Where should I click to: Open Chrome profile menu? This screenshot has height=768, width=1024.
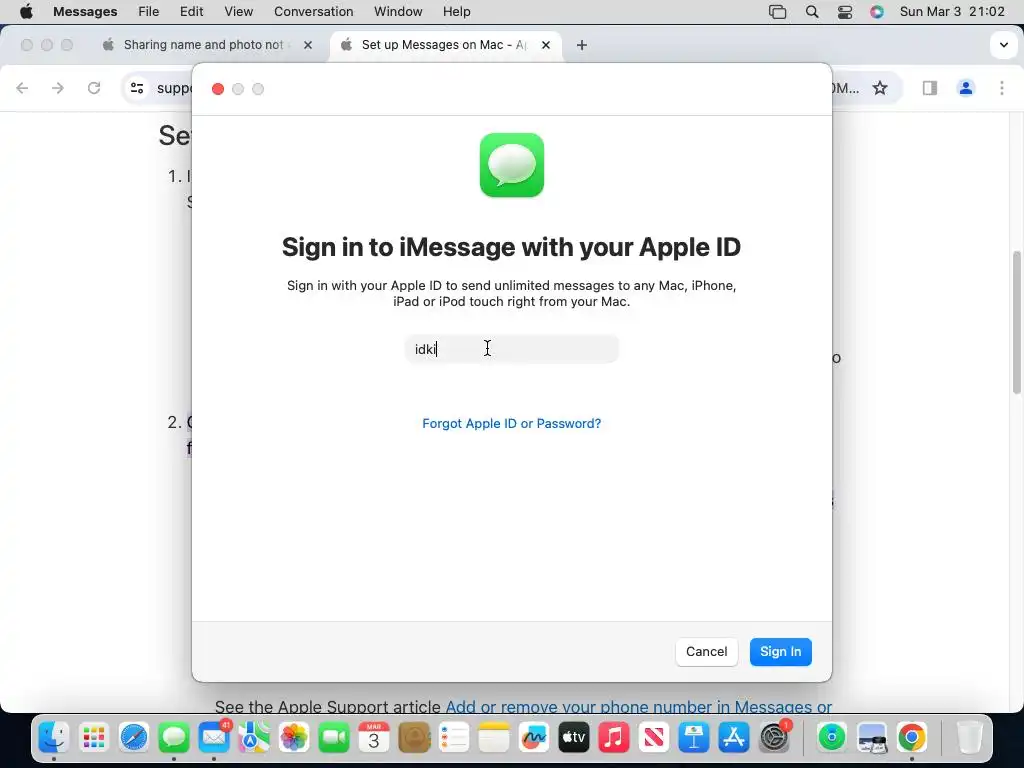pyautogui.click(x=966, y=88)
